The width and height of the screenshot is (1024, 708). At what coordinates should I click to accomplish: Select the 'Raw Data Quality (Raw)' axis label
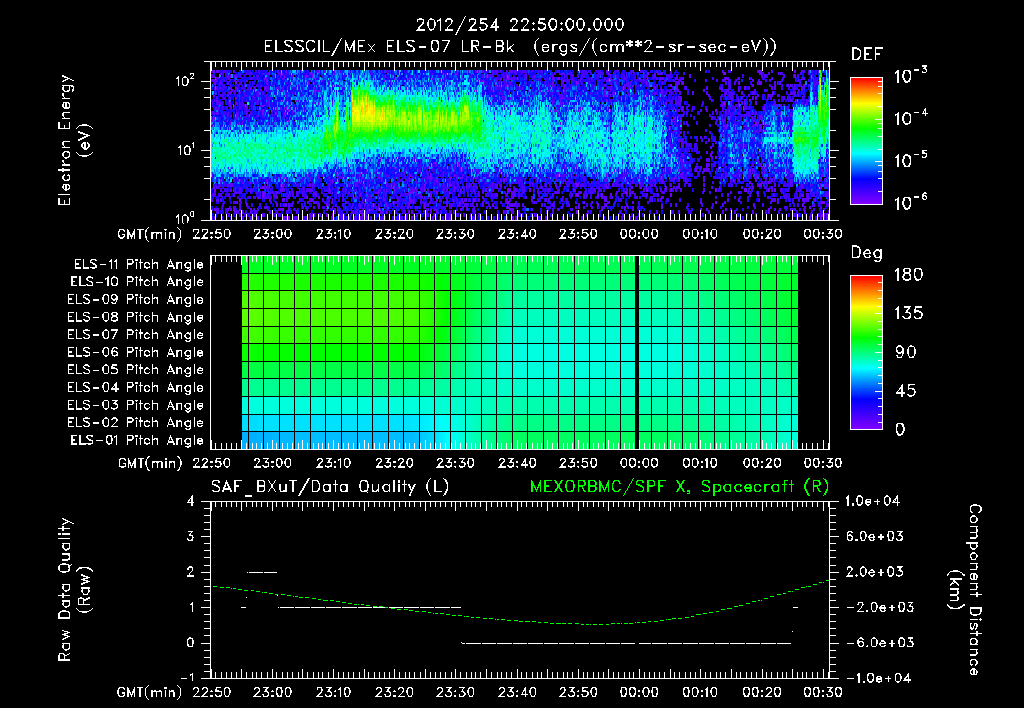click(74, 589)
